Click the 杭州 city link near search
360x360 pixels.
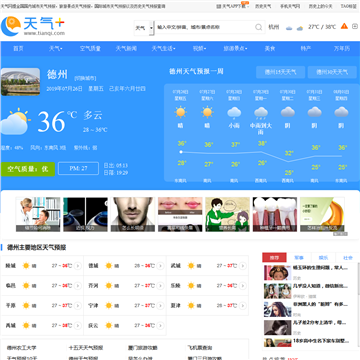pyautogui.click(x=274, y=27)
